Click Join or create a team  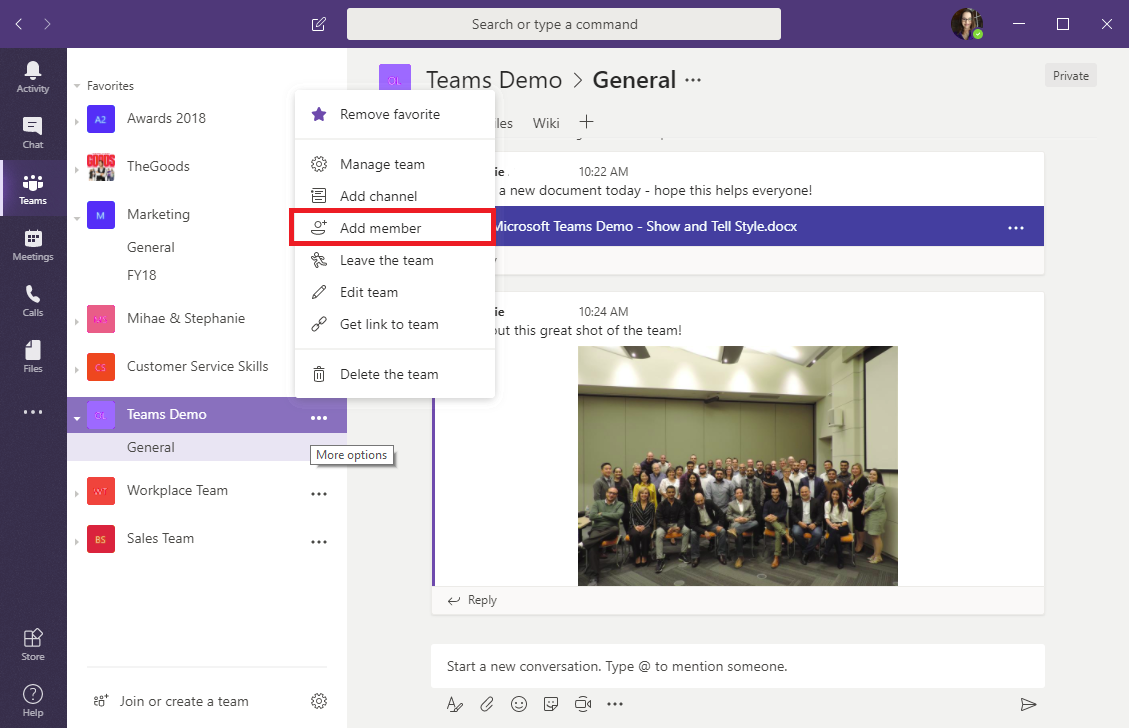(183, 701)
